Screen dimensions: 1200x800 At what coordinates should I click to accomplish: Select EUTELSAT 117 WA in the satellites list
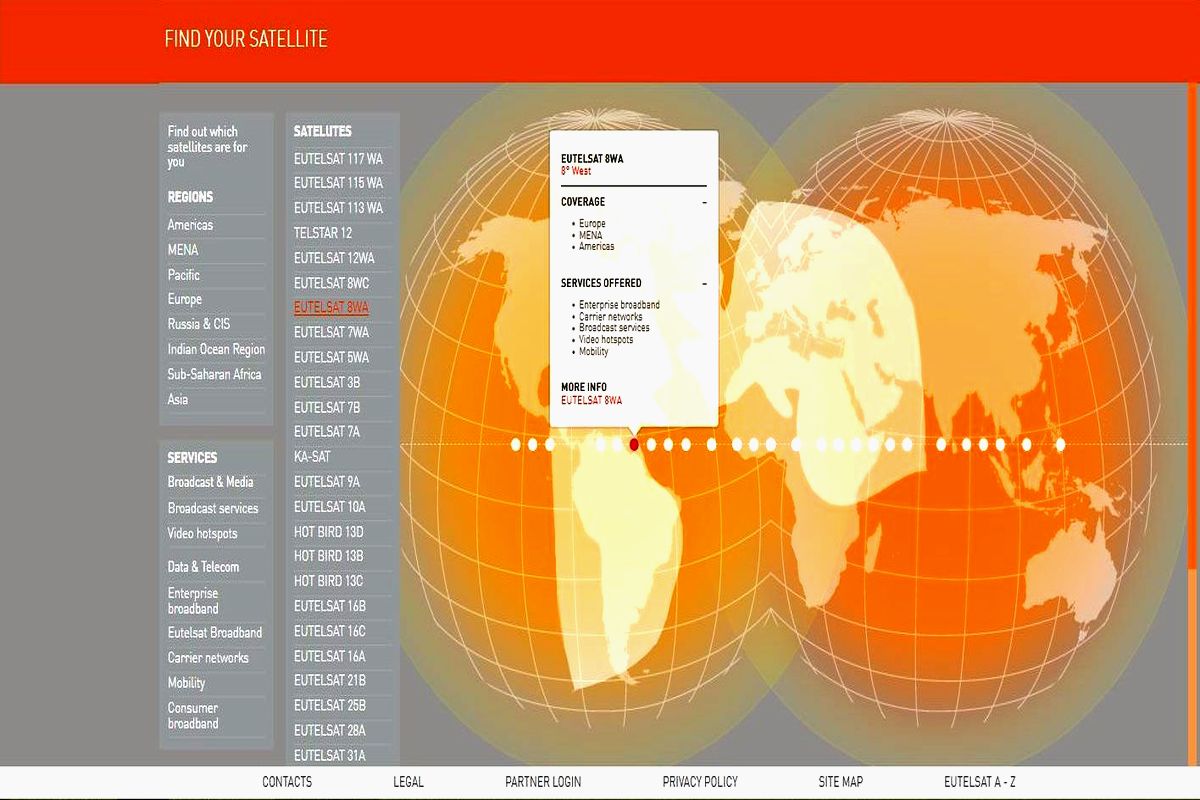tap(338, 158)
